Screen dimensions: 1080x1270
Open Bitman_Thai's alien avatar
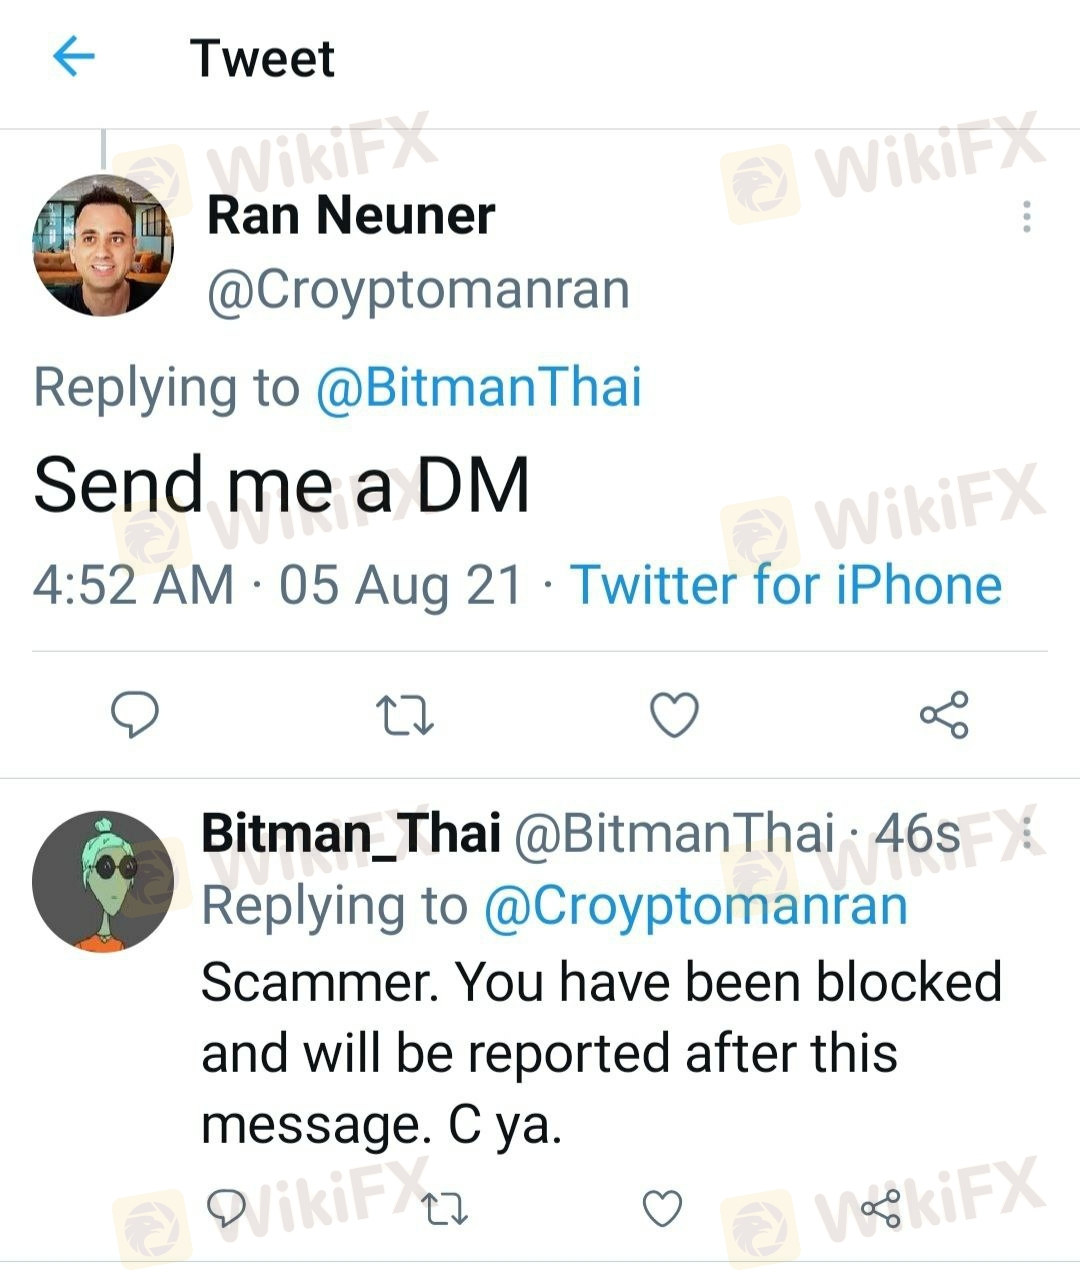(103, 881)
